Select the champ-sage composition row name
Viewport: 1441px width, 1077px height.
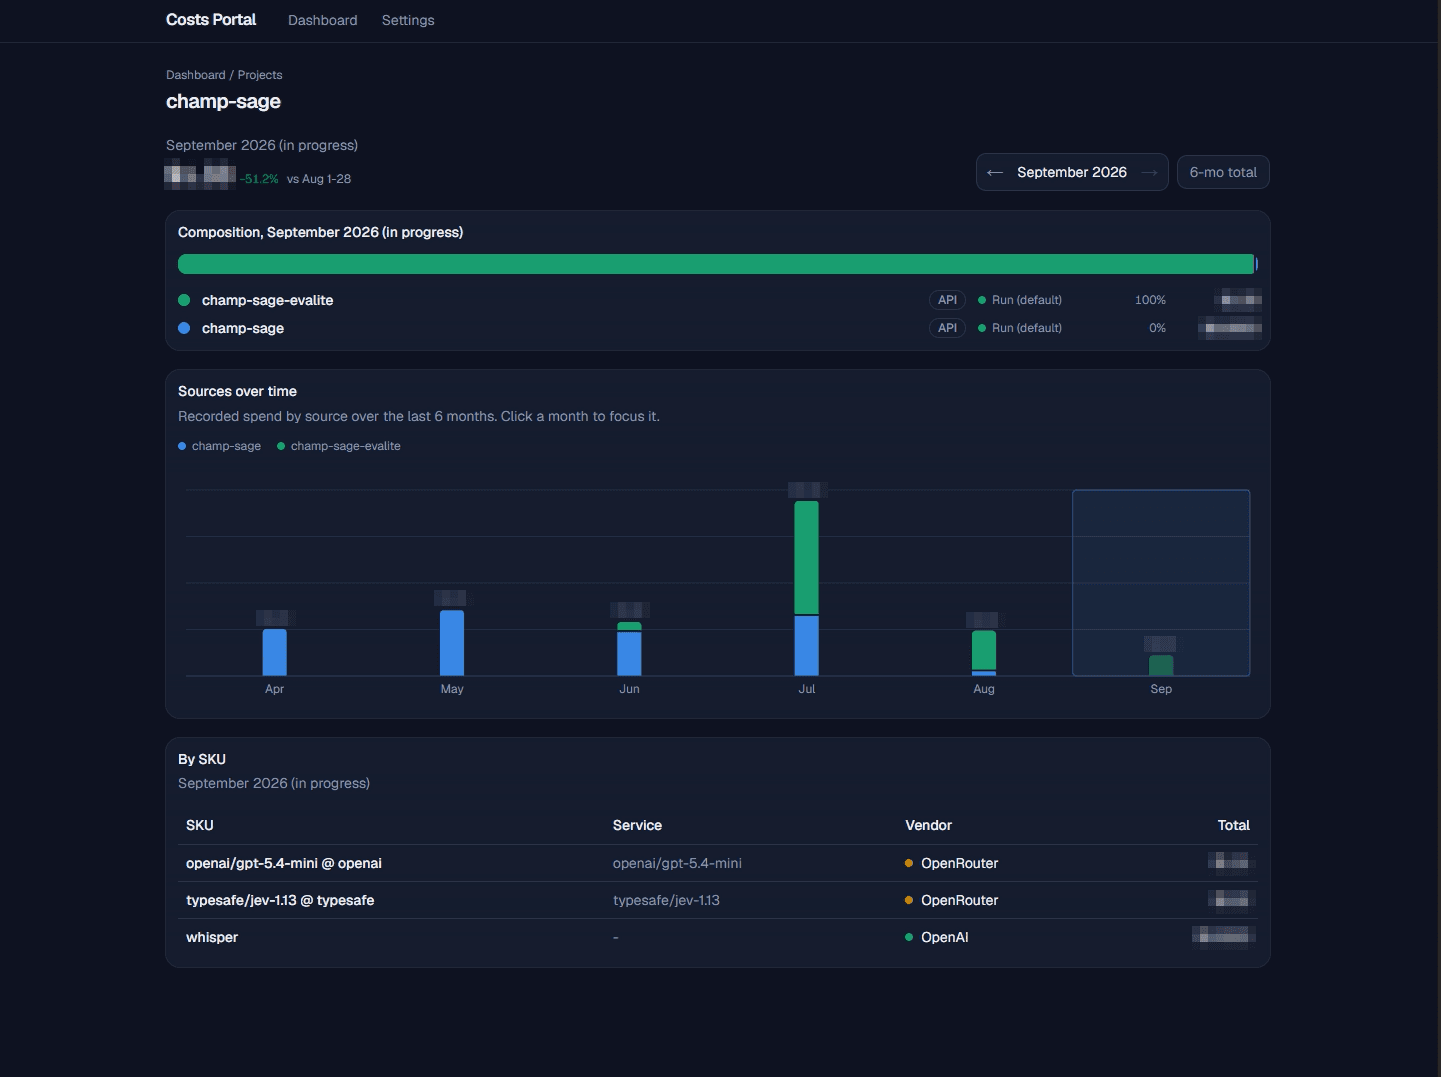click(243, 328)
